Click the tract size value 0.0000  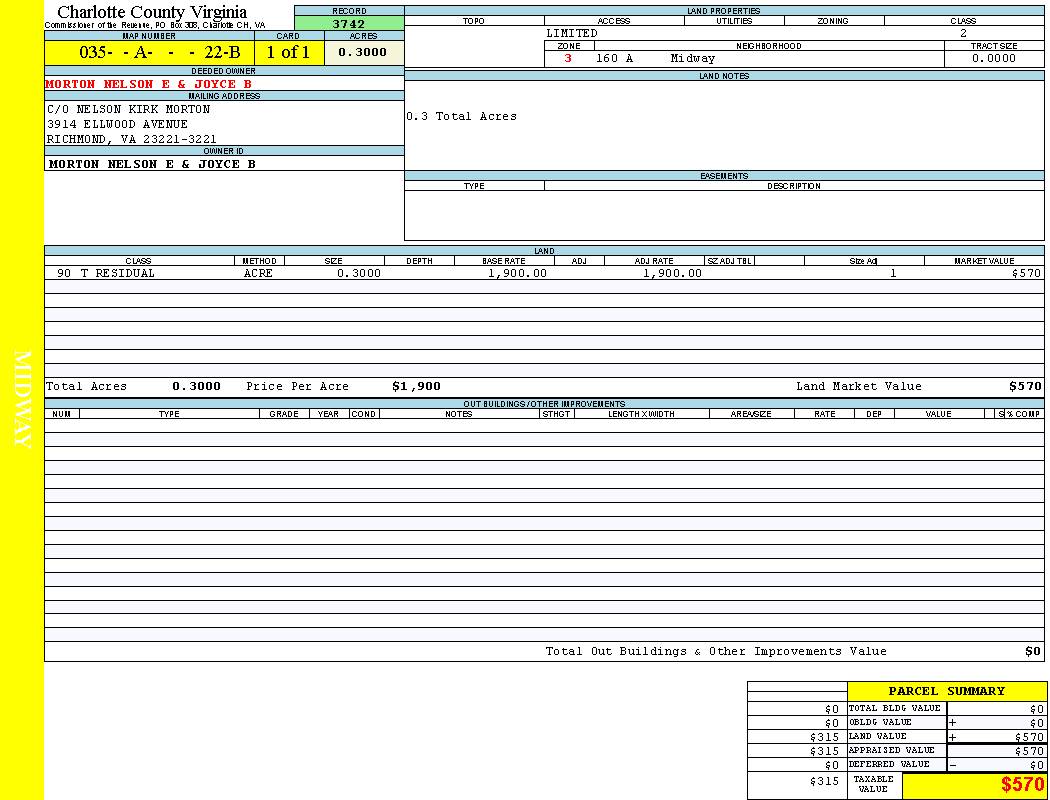point(993,59)
